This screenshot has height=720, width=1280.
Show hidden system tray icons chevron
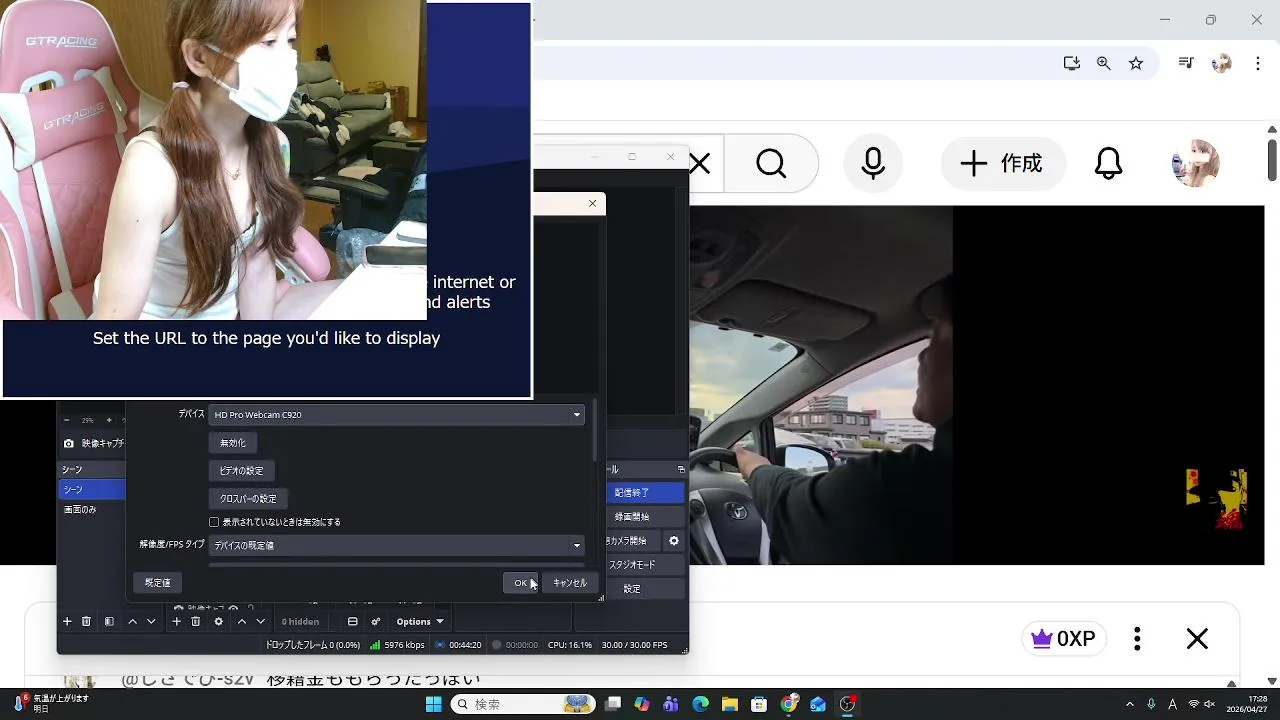[x=1130, y=704]
